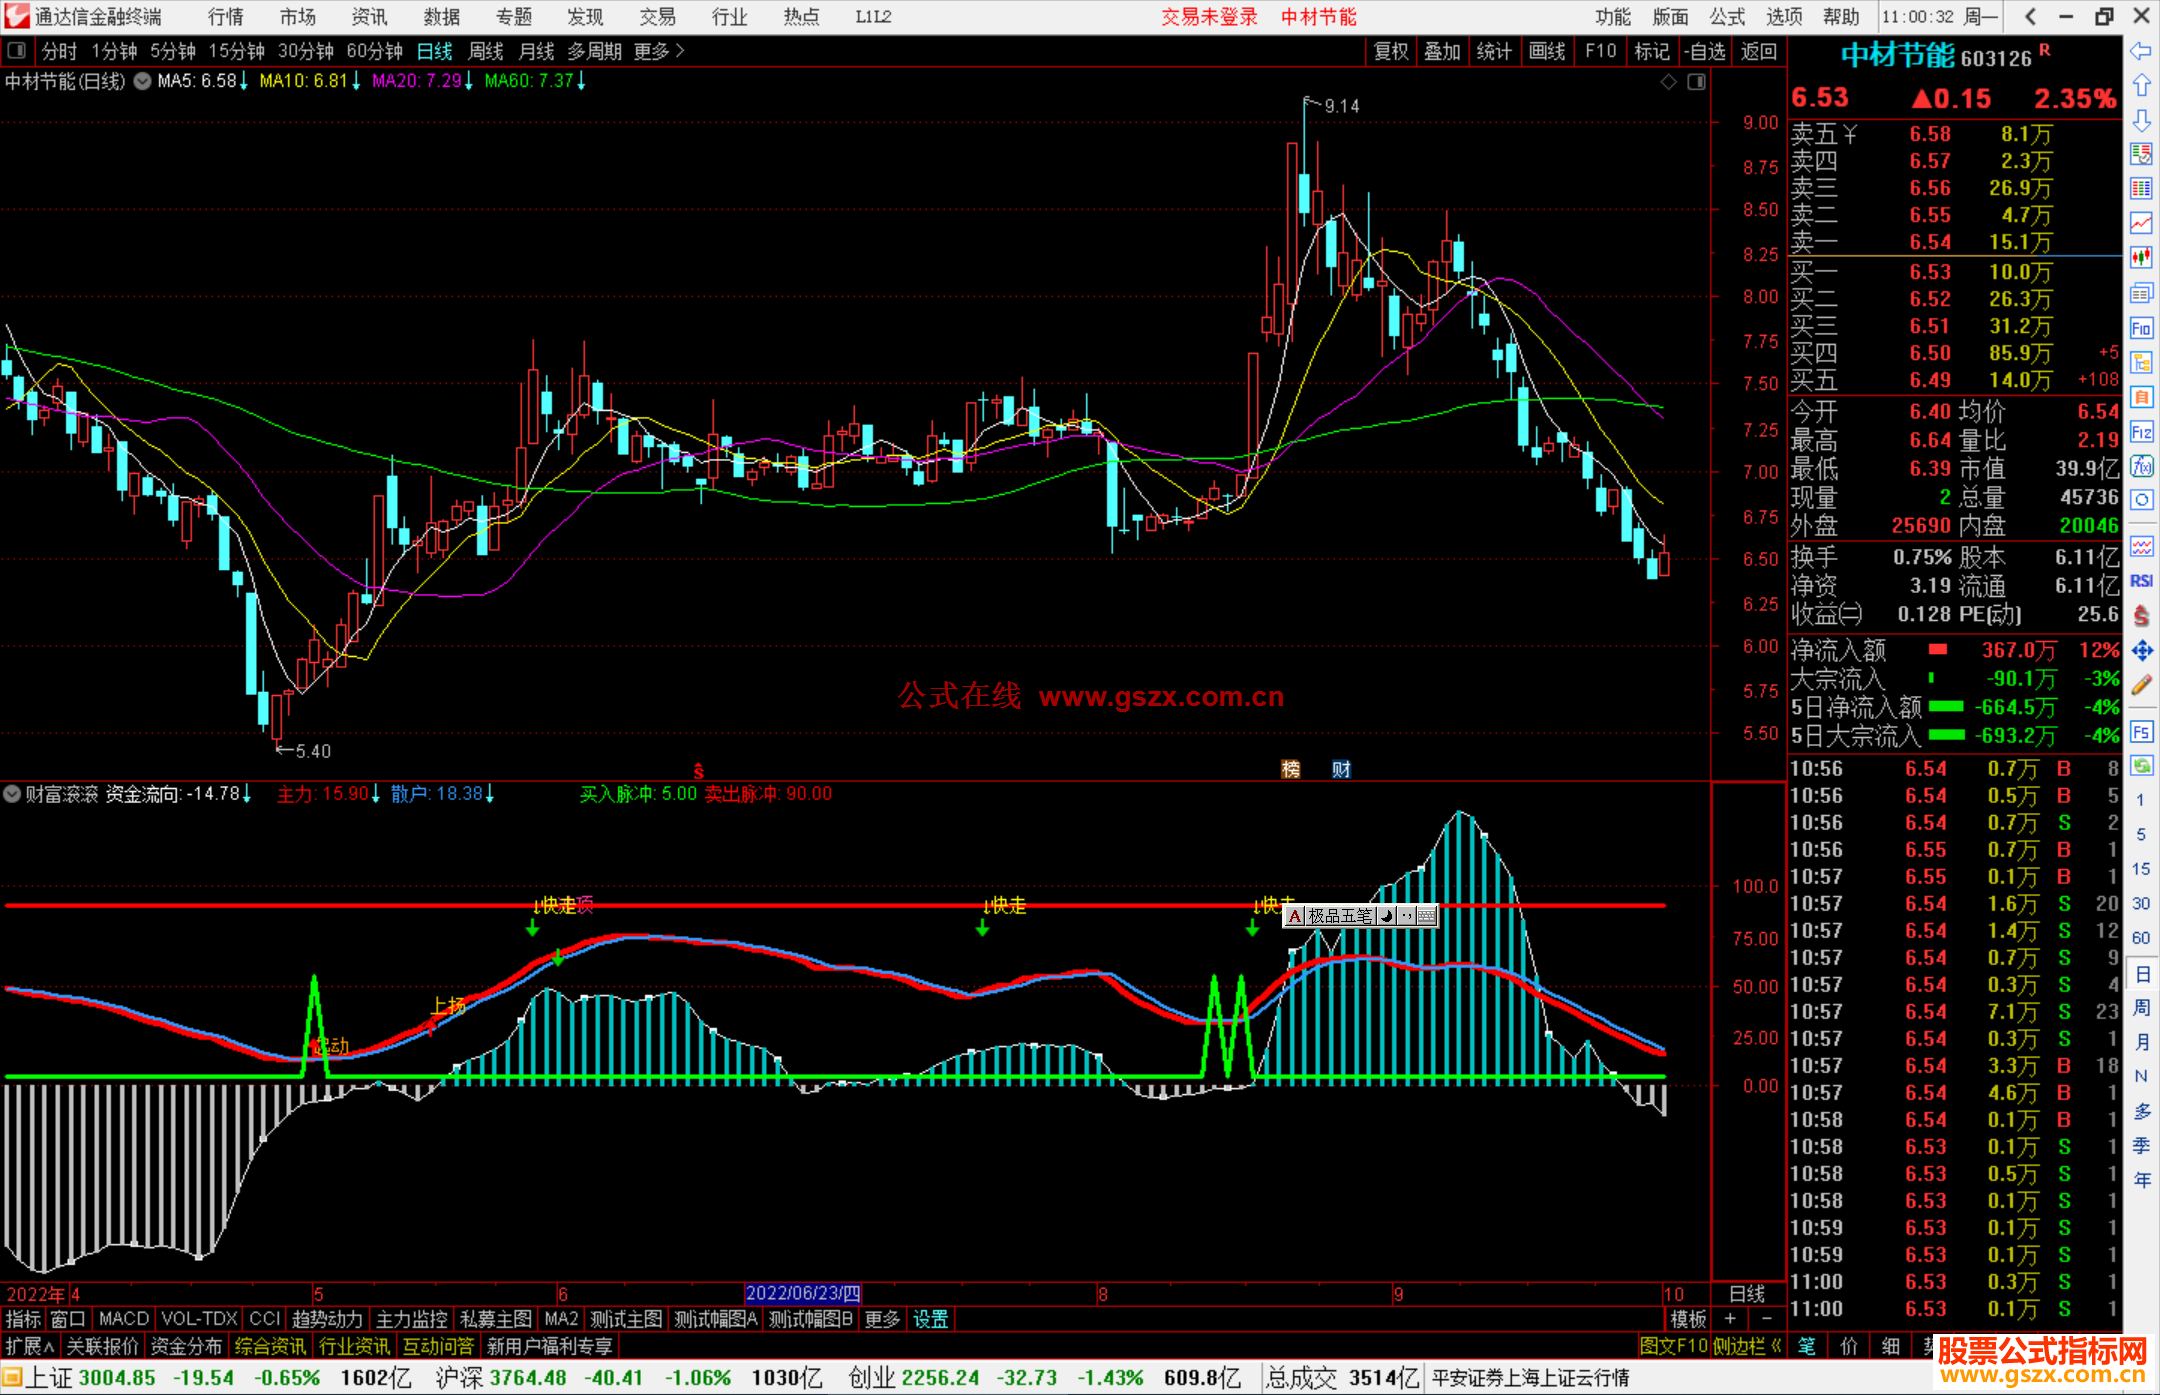Image resolution: width=2160 pixels, height=1395 pixels.
Task: Click the minus zoom button near 模板
Action: [1767, 1319]
